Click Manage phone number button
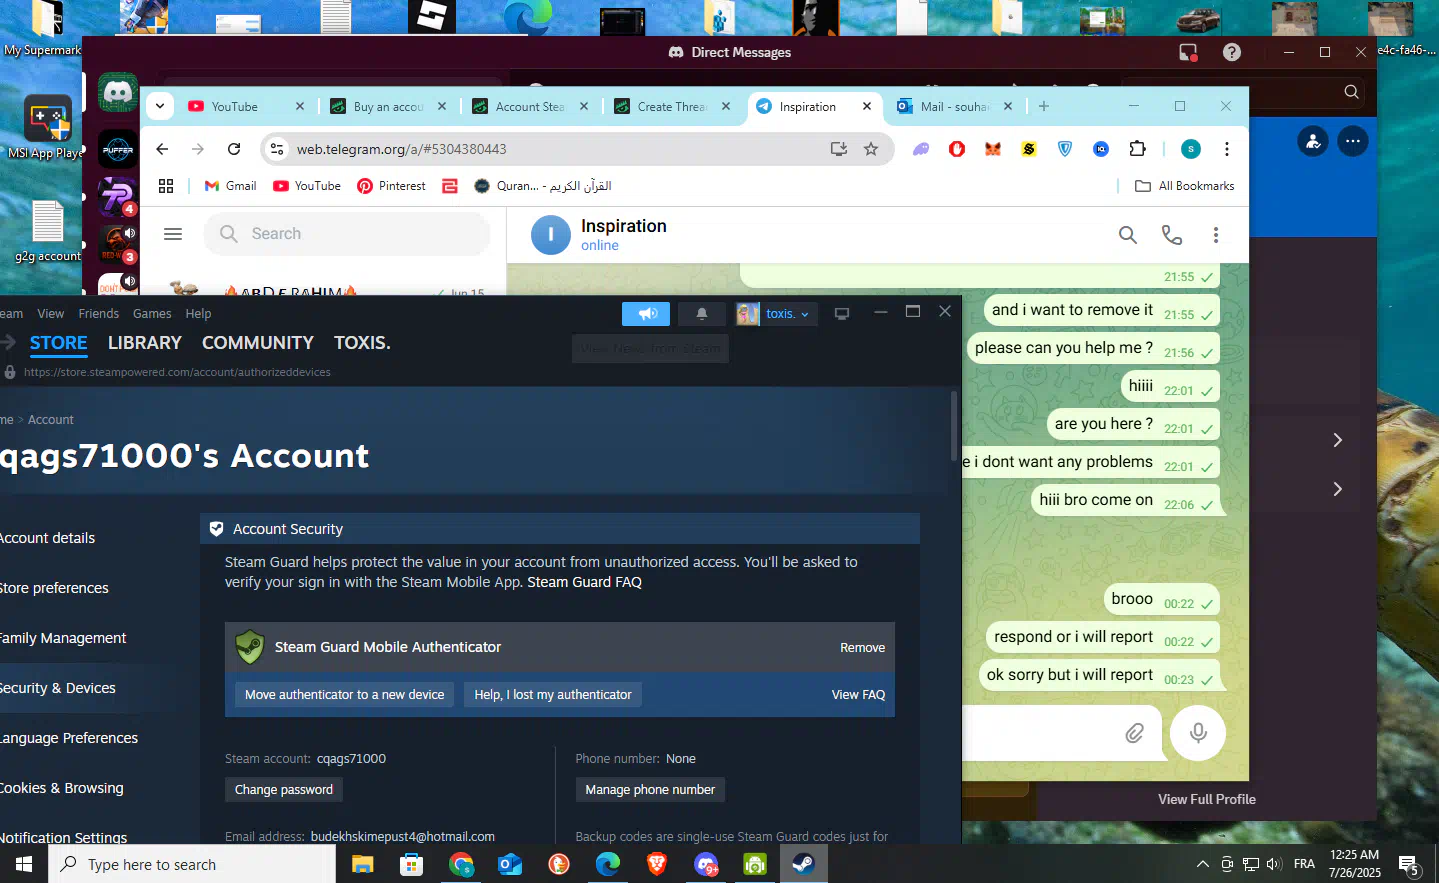The image size is (1439, 883). click(650, 790)
